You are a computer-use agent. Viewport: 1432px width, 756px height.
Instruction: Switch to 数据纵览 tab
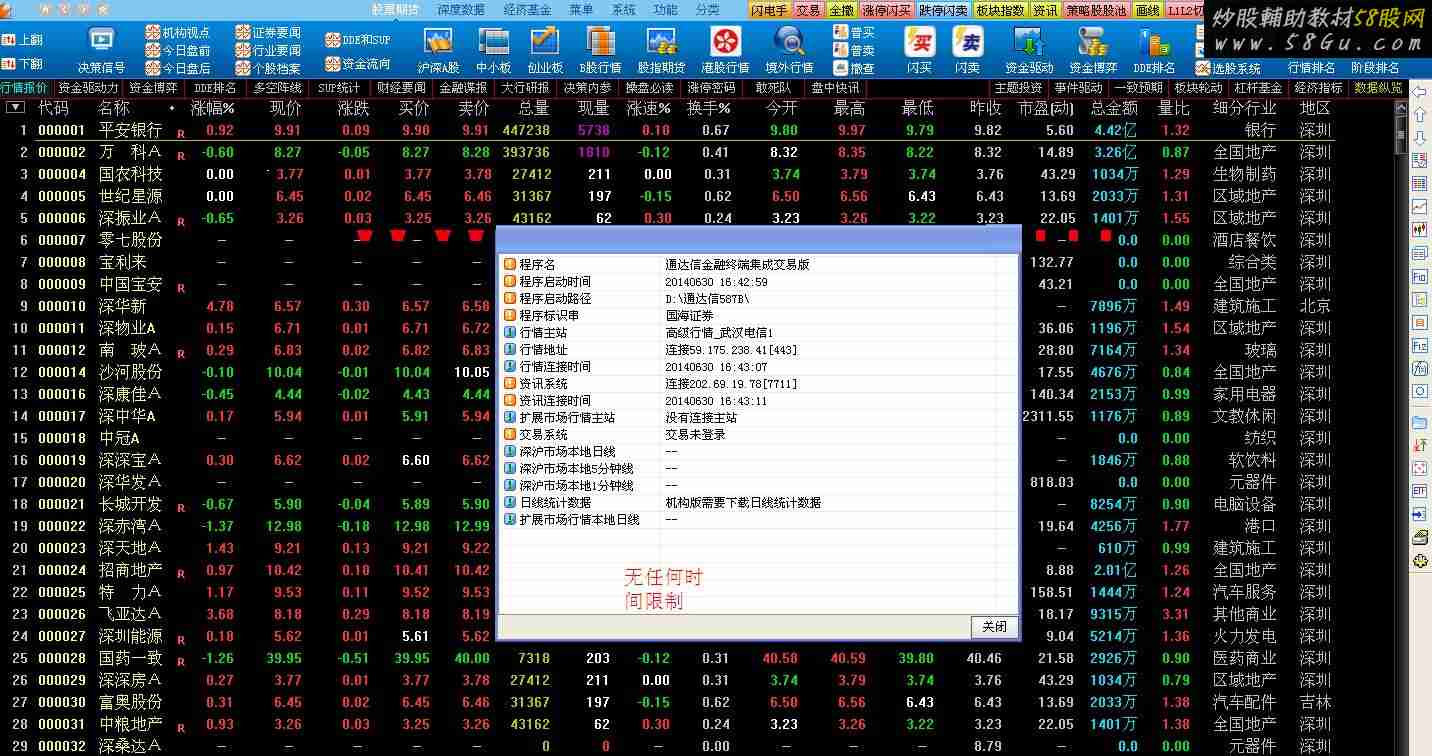(x=1377, y=88)
